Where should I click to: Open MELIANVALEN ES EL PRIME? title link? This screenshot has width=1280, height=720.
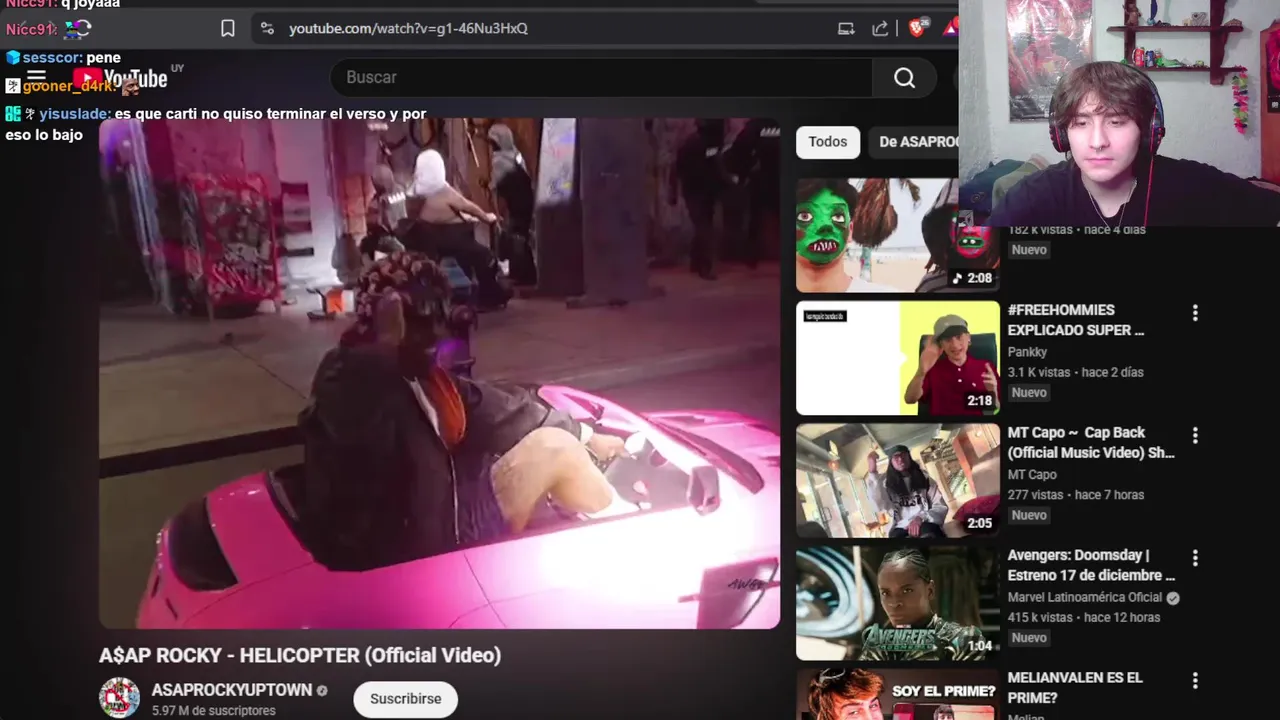click(1075, 688)
